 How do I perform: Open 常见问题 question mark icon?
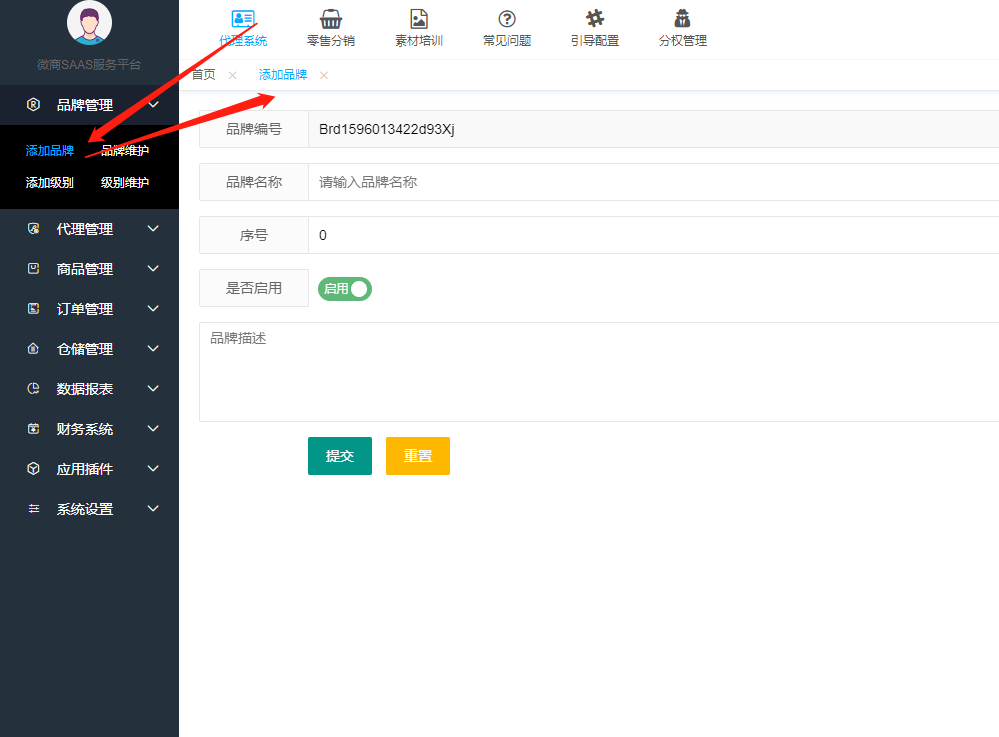507,19
